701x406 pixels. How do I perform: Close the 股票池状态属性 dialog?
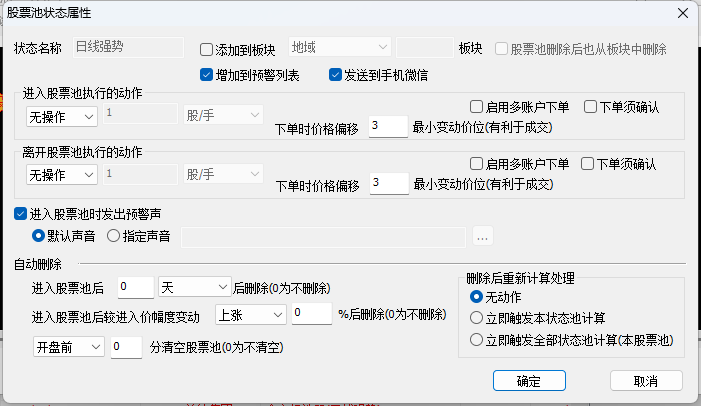[683, 13]
